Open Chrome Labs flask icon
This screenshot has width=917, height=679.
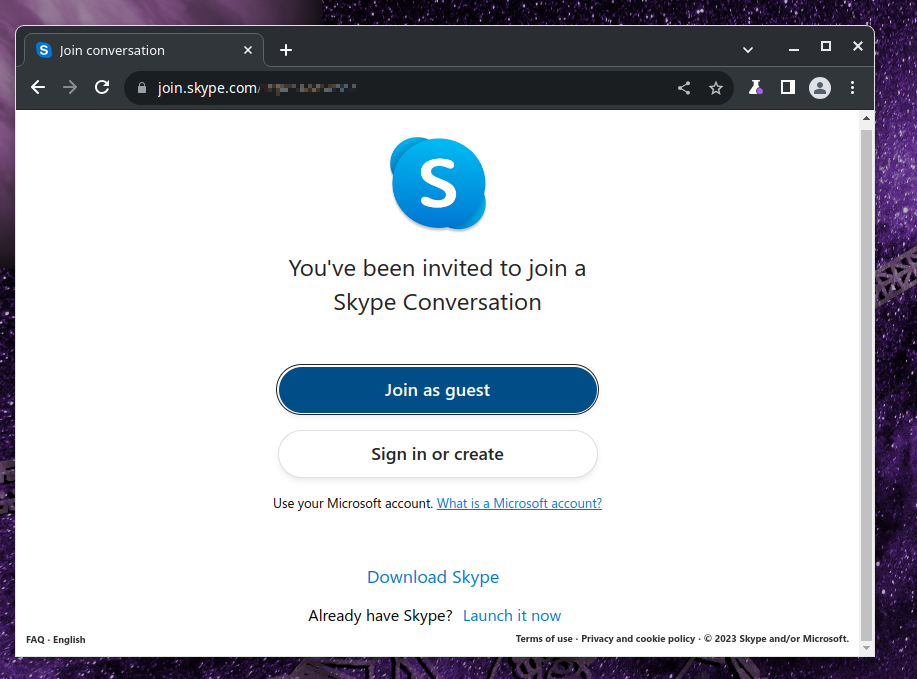click(756, 88)
